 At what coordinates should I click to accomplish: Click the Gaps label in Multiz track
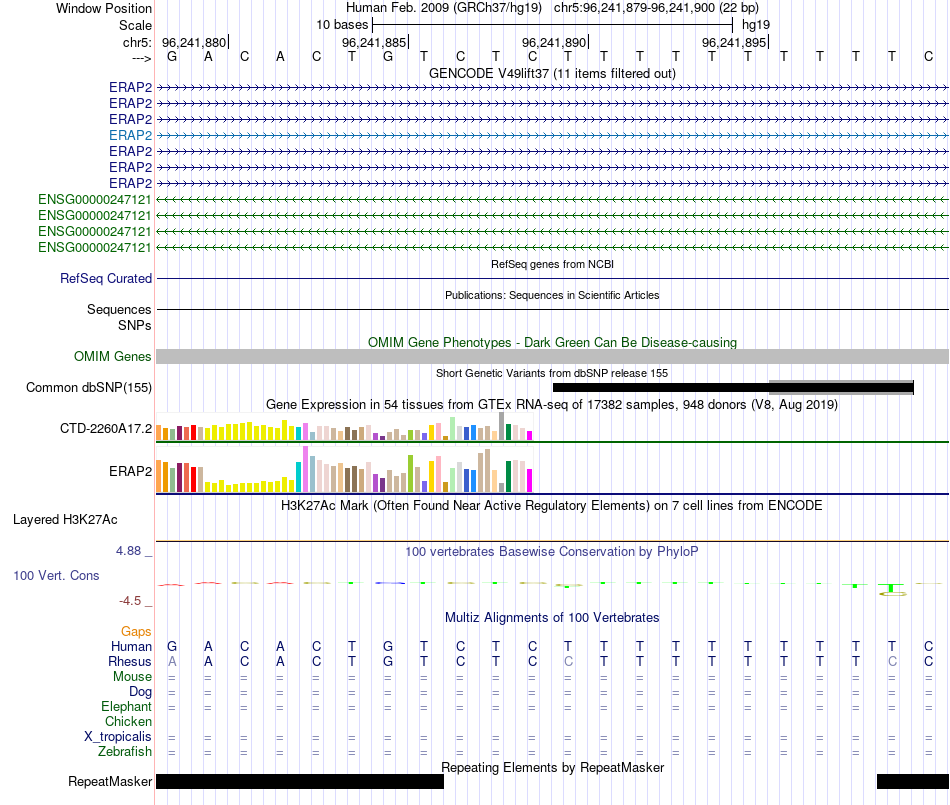(x=136, y=632)
